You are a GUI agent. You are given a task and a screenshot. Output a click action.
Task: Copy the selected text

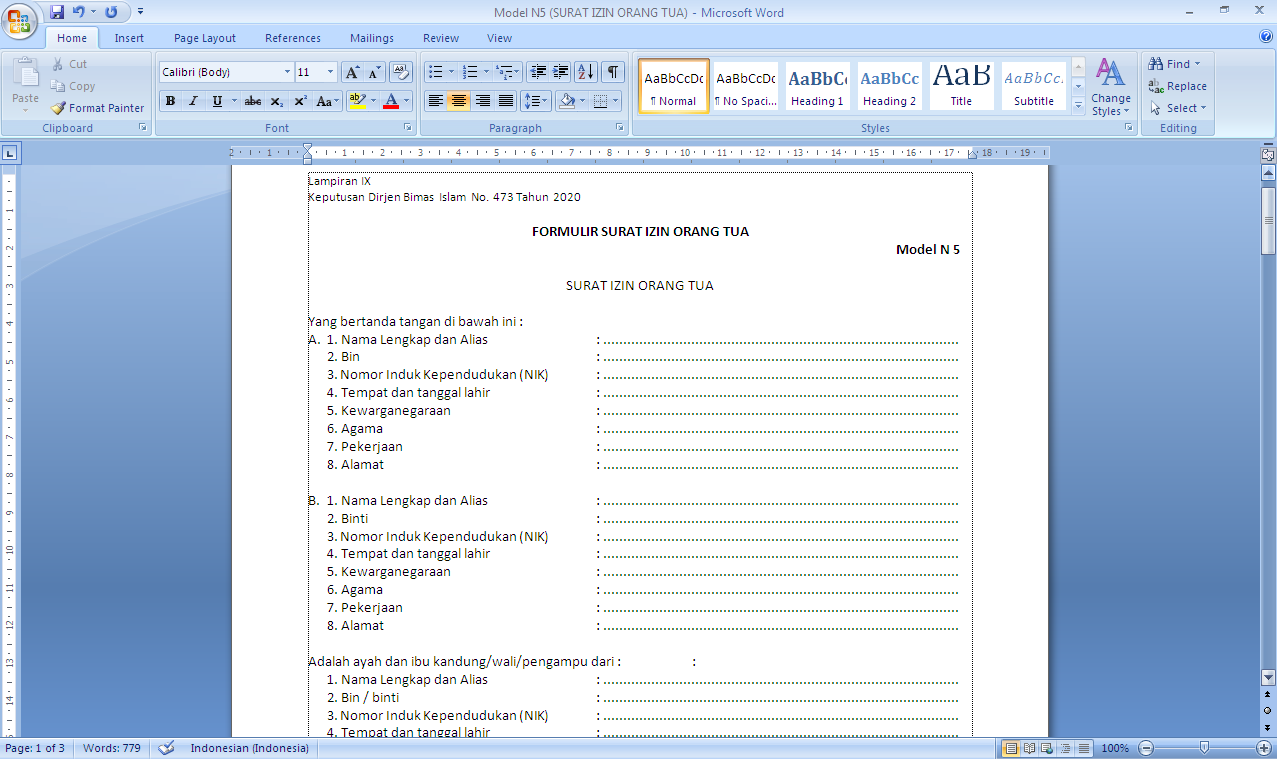(x=73, y=86)
